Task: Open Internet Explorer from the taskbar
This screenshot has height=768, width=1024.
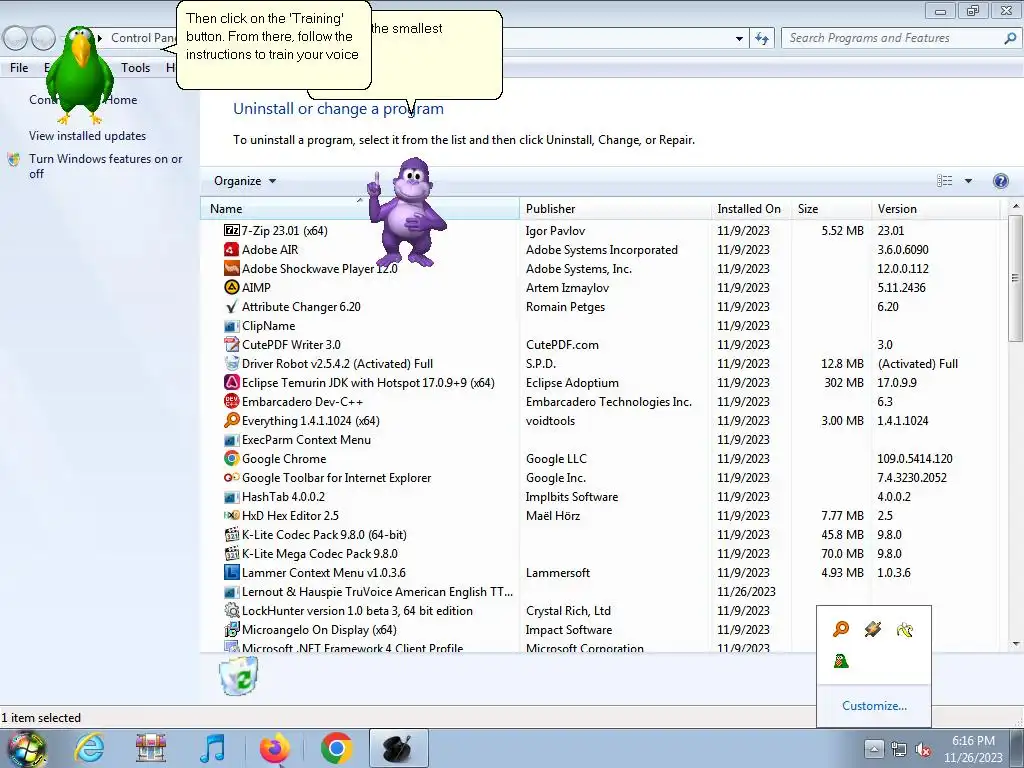Action: click(x=89, y=748)
